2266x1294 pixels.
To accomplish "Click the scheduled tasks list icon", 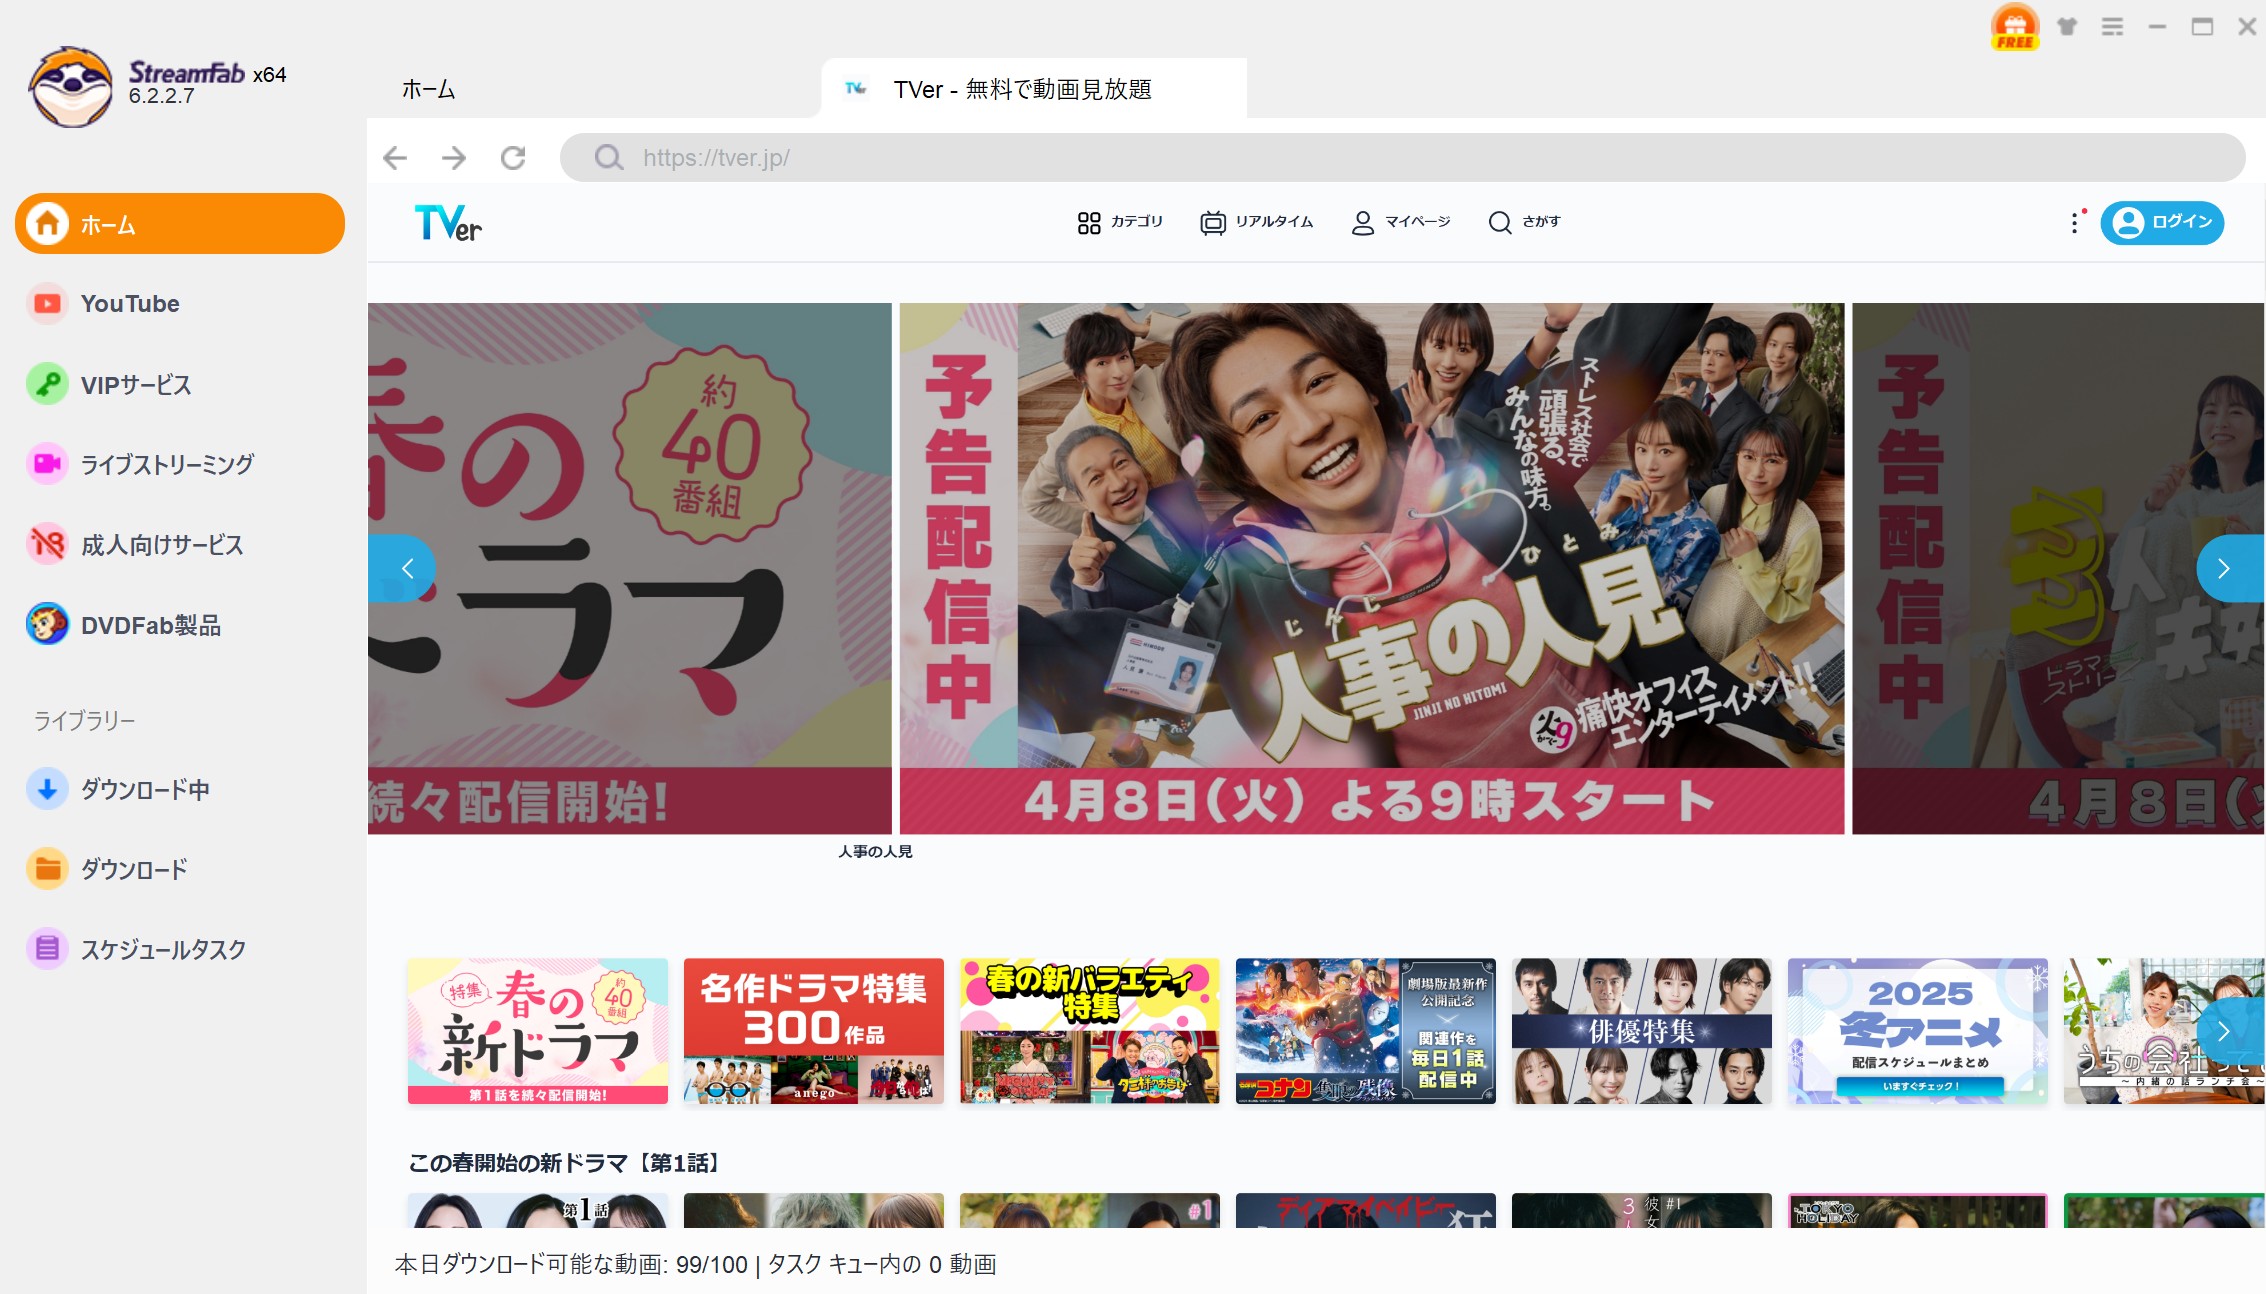I will click(x=47, y=949).
